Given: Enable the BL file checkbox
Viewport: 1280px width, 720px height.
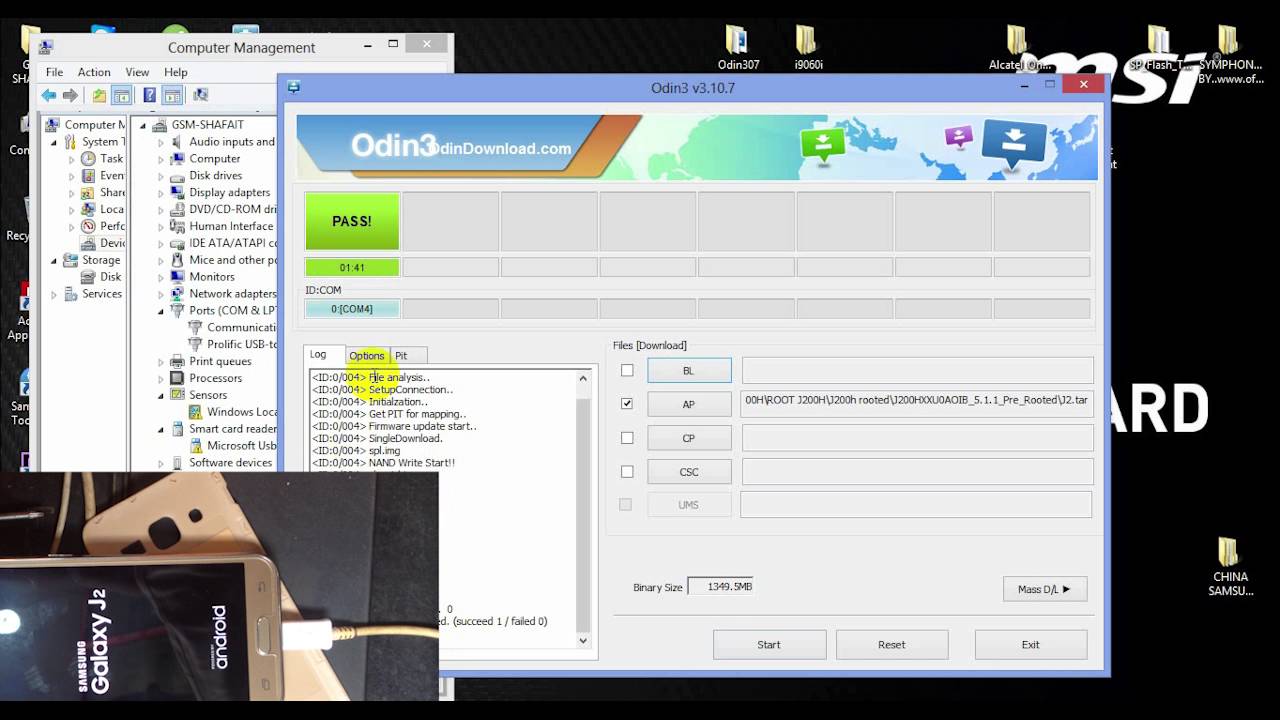Looking at the screenshot, I should pos(627,370).
